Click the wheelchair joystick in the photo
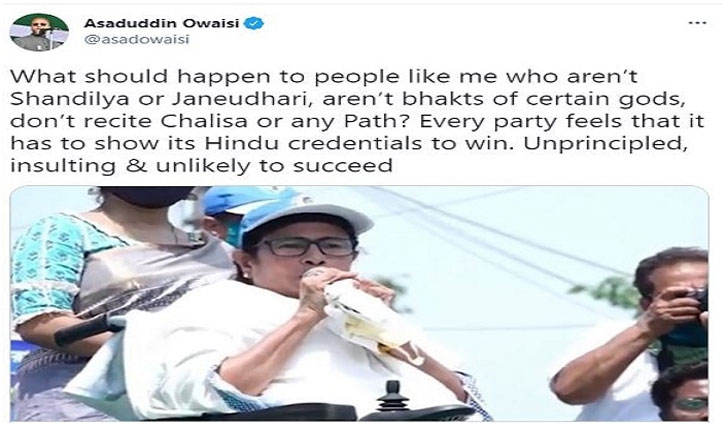The image size is (725, 425). pos(392,396)
